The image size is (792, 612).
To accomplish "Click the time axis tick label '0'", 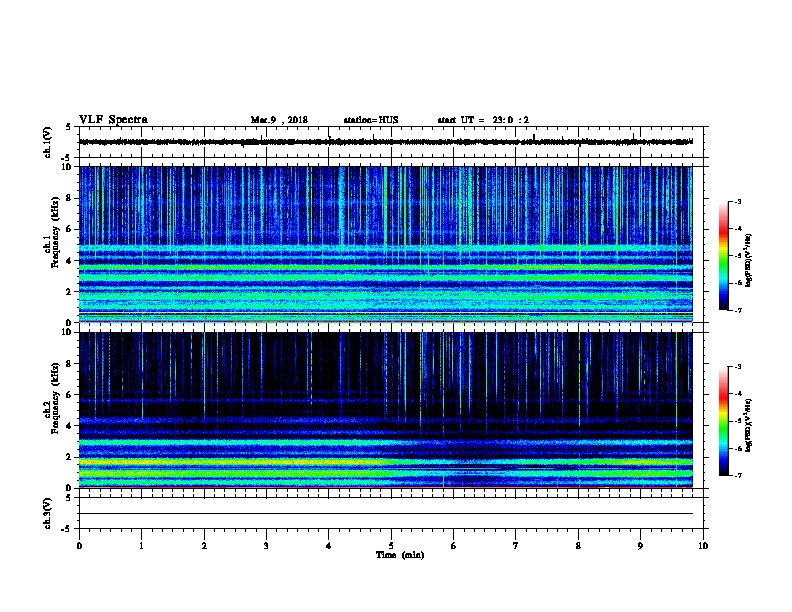I will tap(79, 546).
